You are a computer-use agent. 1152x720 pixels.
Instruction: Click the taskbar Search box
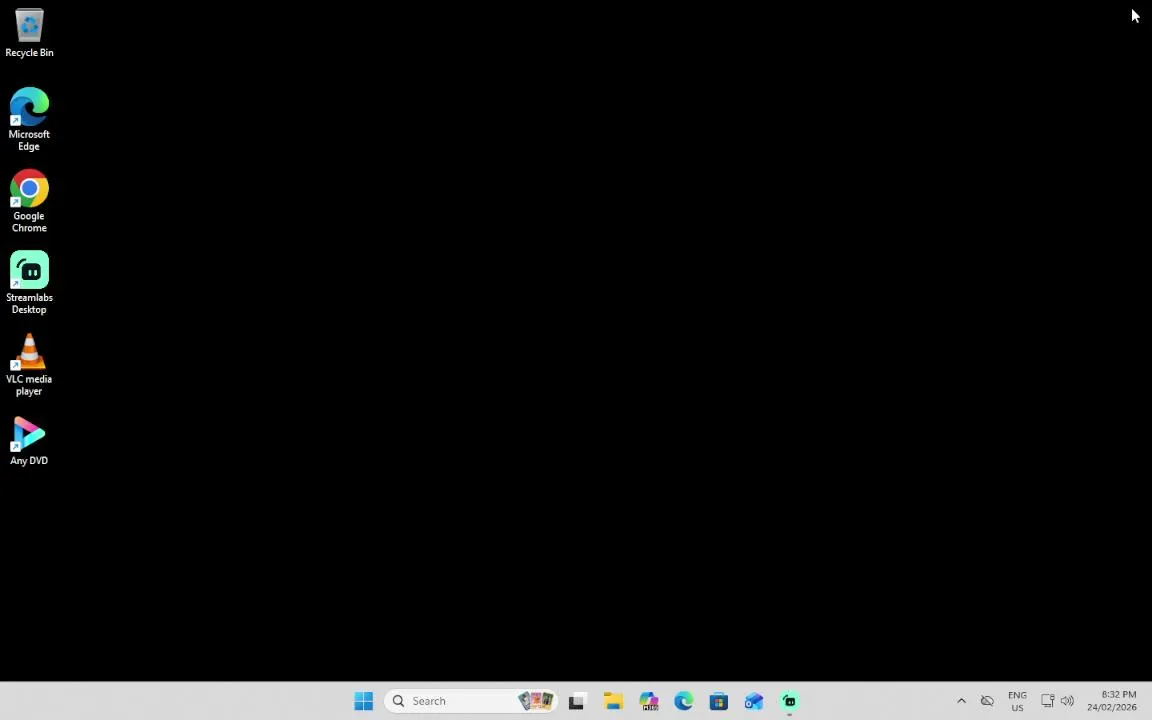(471, 701)
